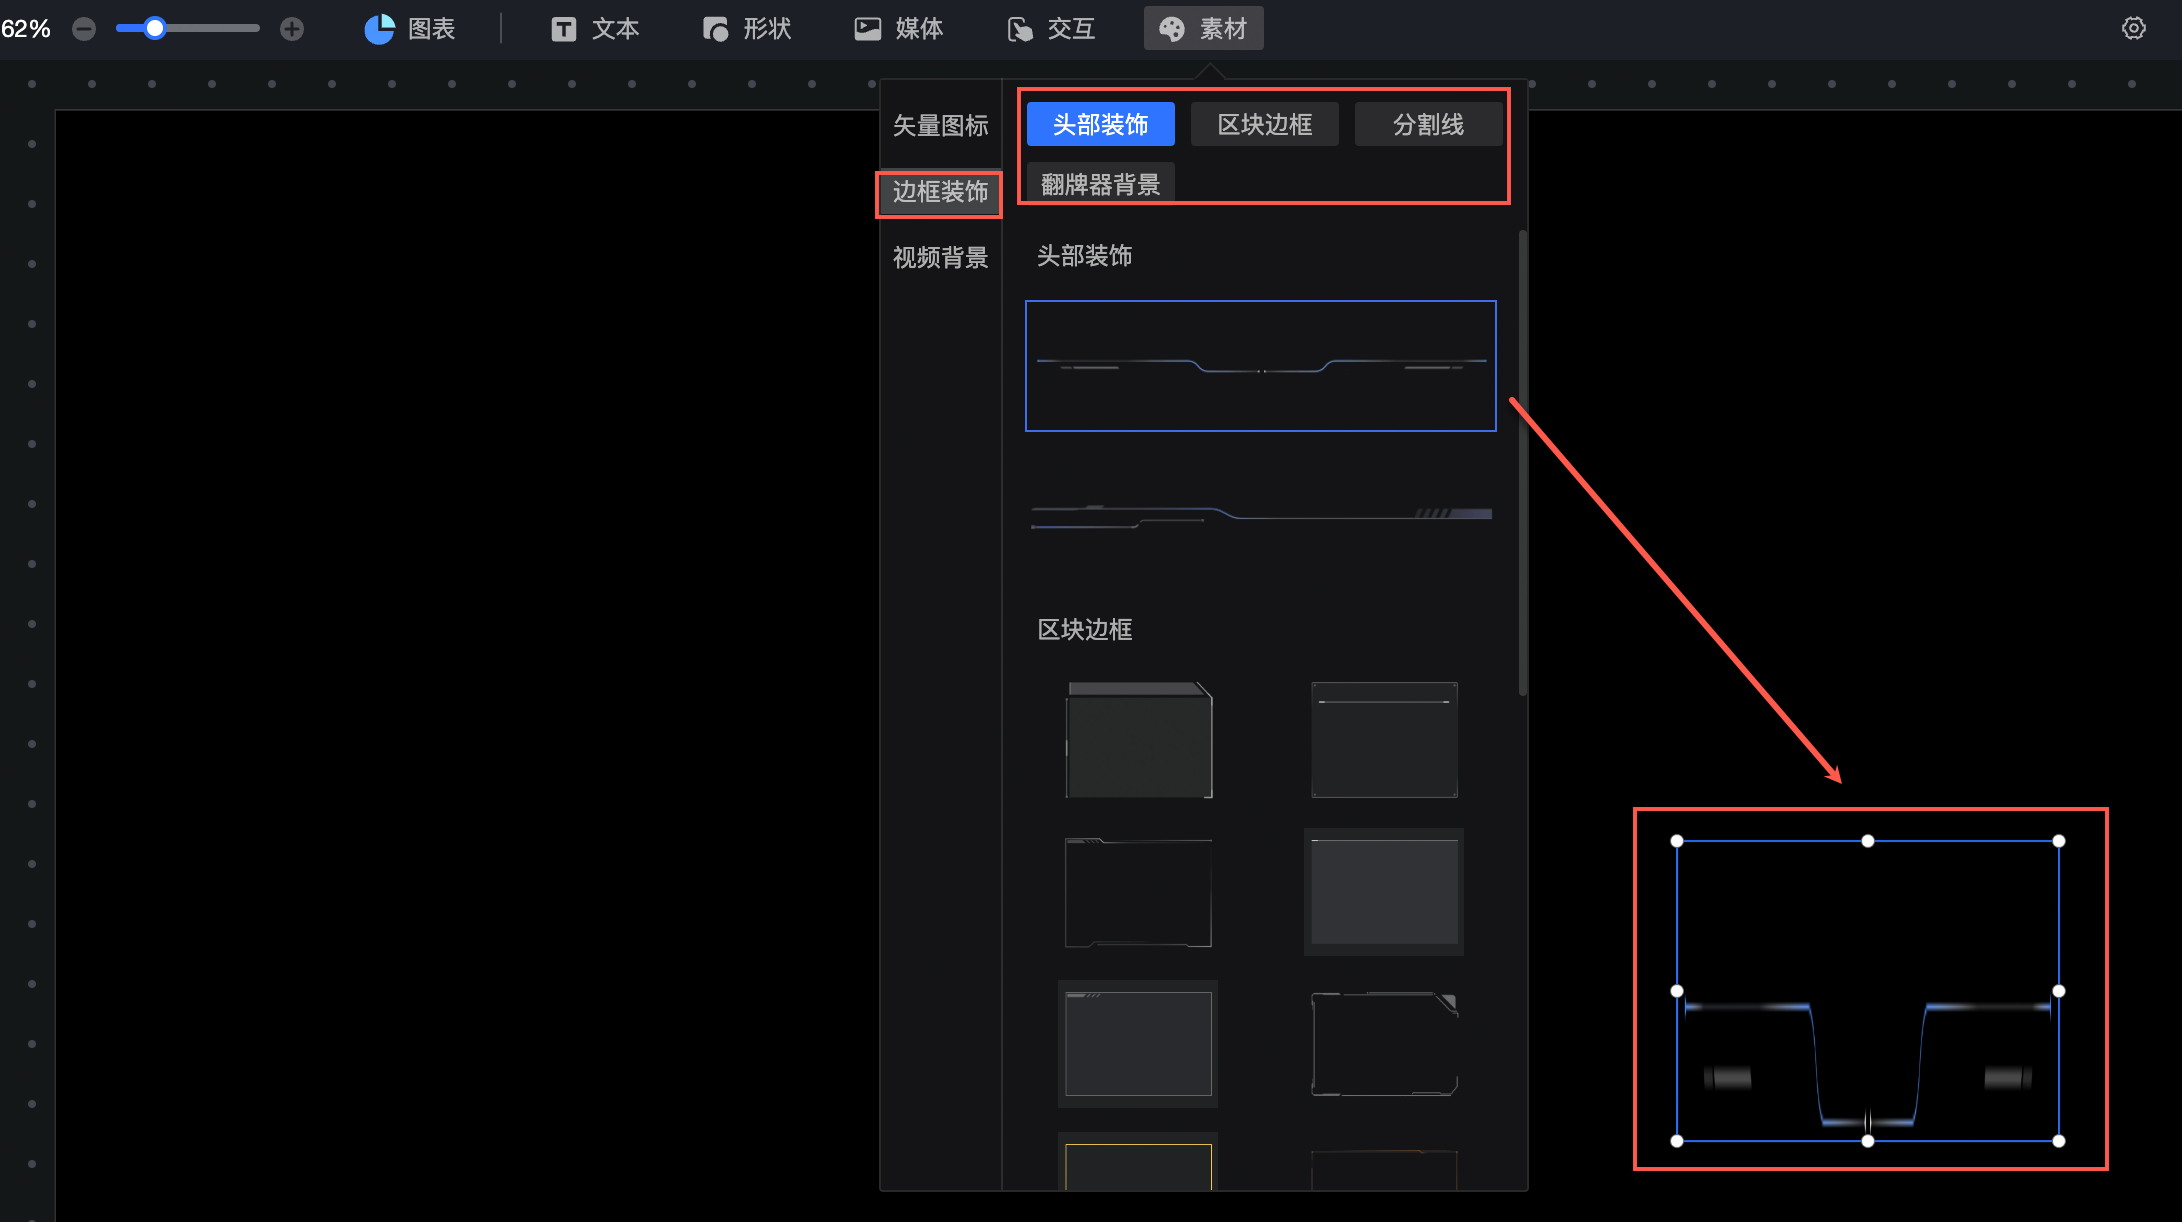Click the zoom out minus icon

click(84, 29)
